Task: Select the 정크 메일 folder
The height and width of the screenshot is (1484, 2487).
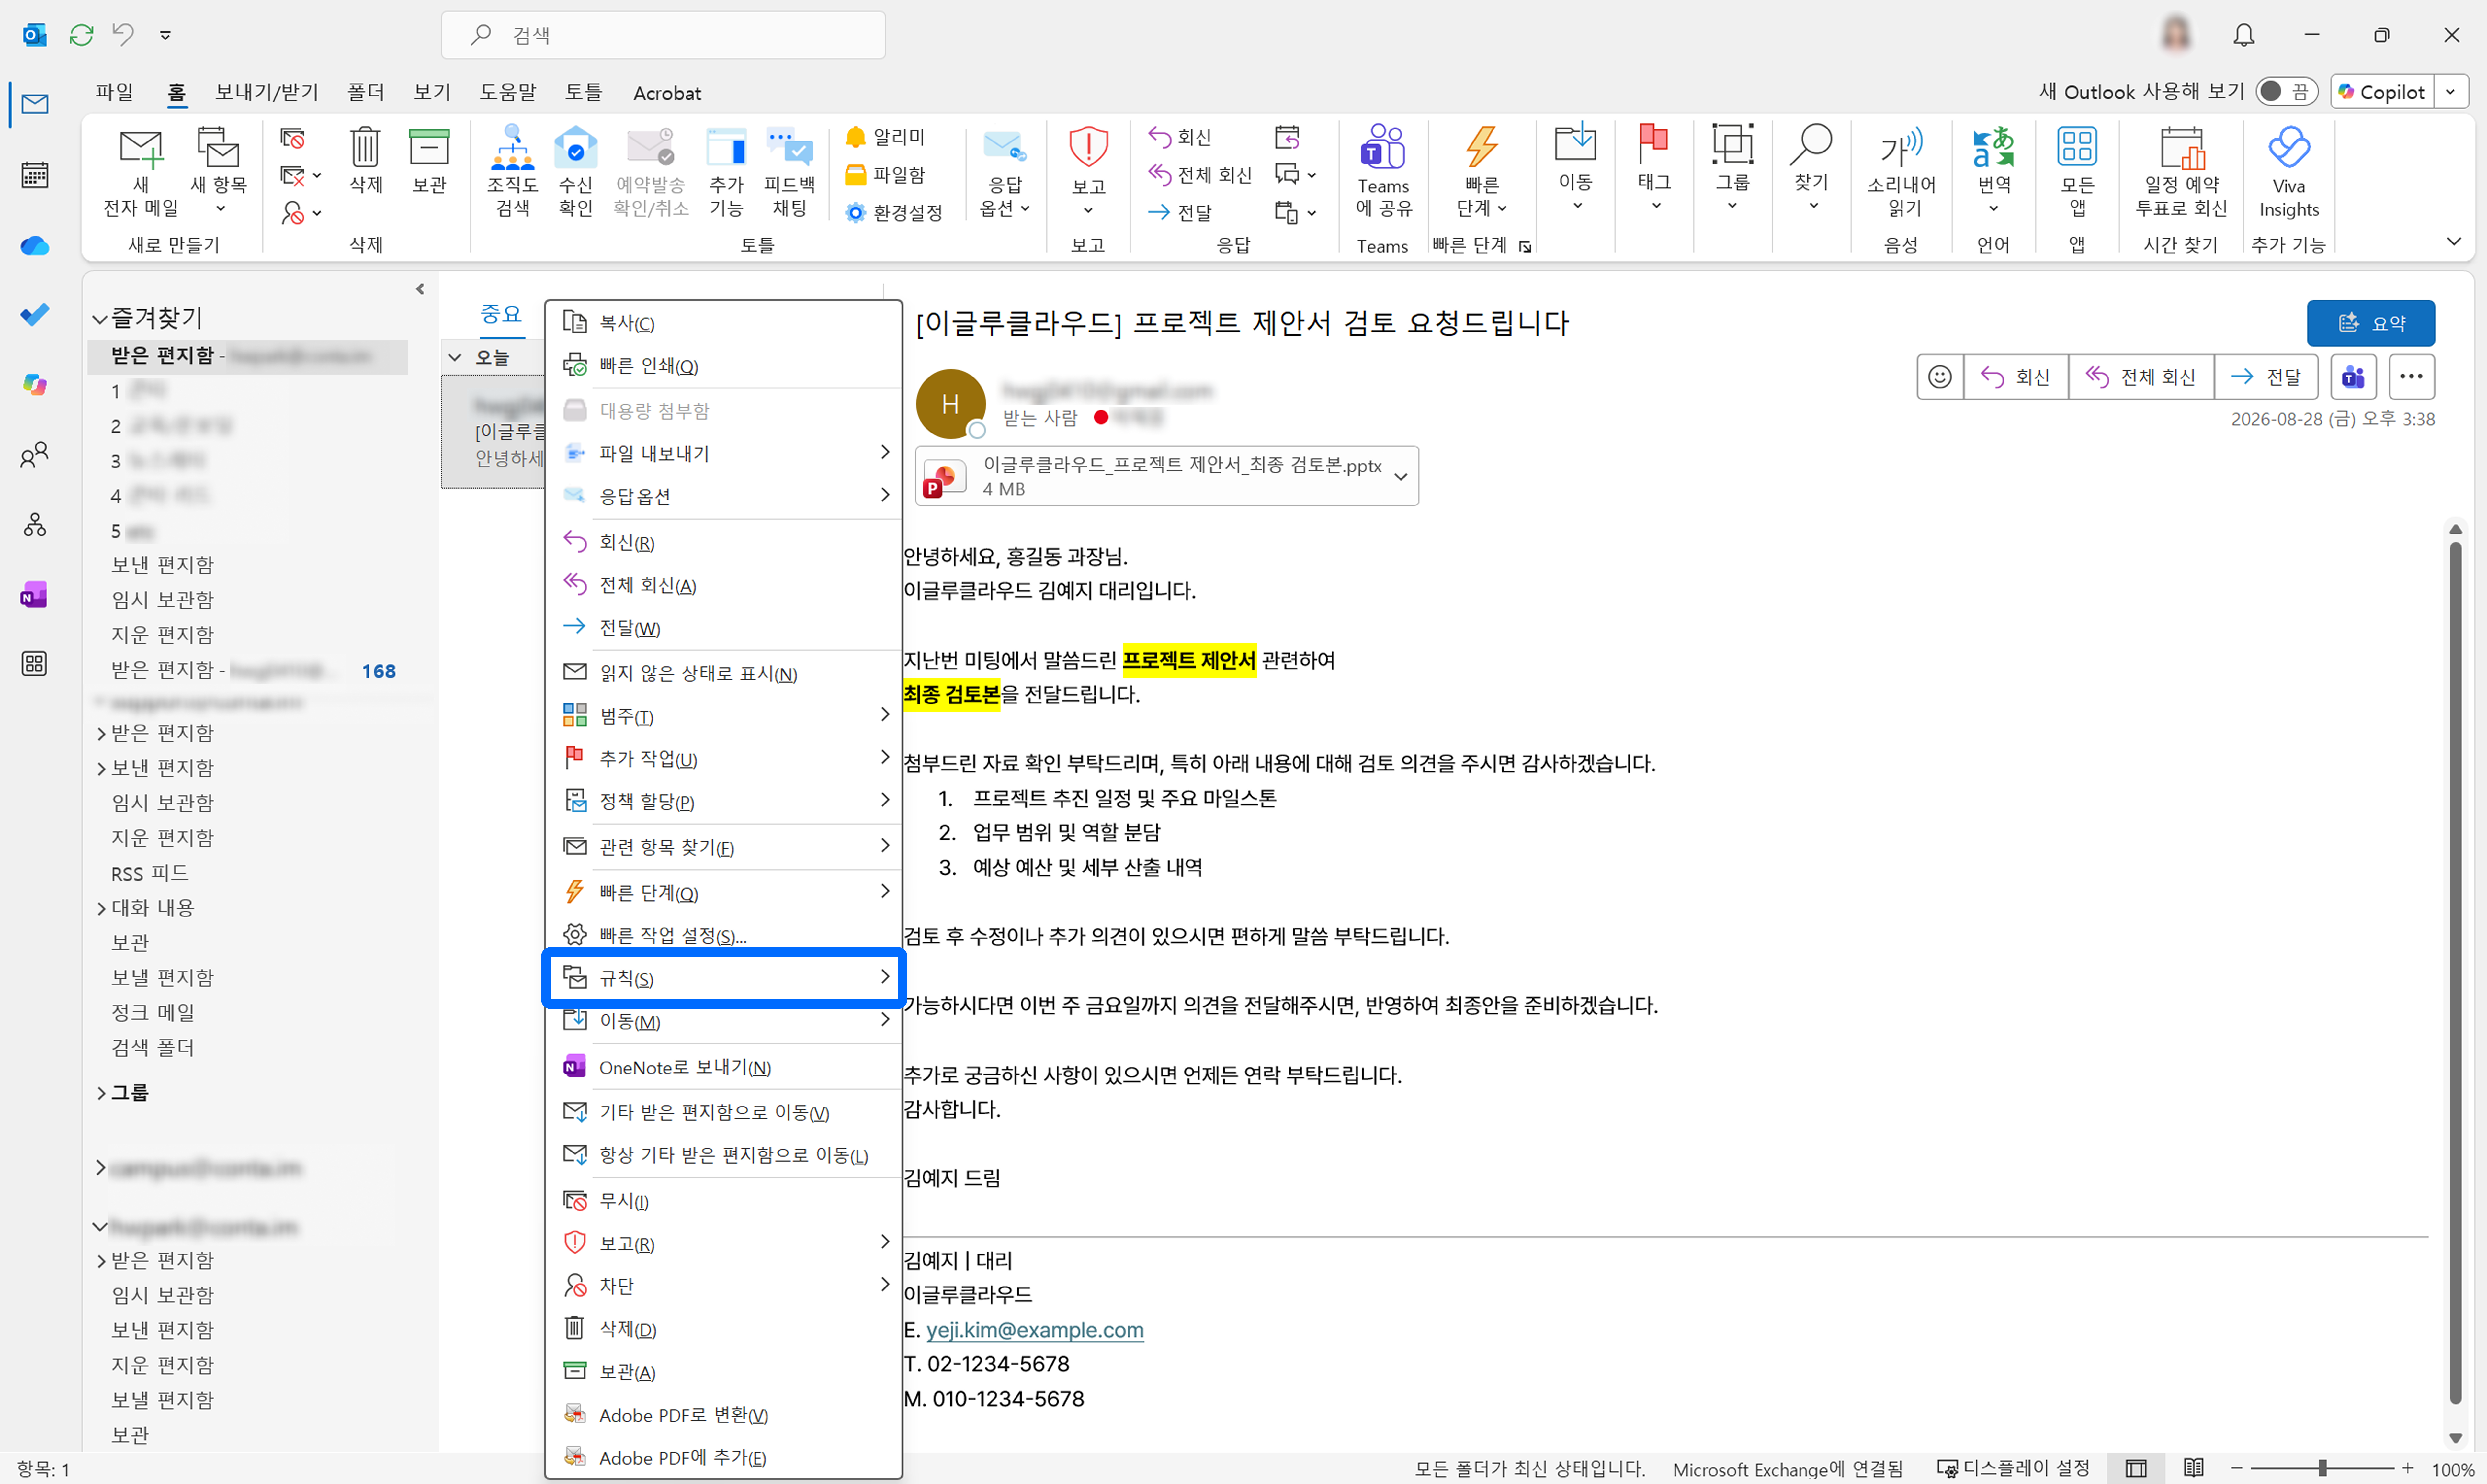Action: click(x=153, y=1013)
